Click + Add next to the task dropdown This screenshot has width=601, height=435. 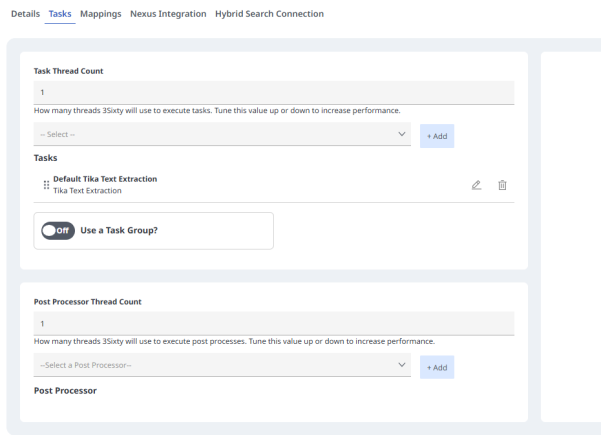436,136
